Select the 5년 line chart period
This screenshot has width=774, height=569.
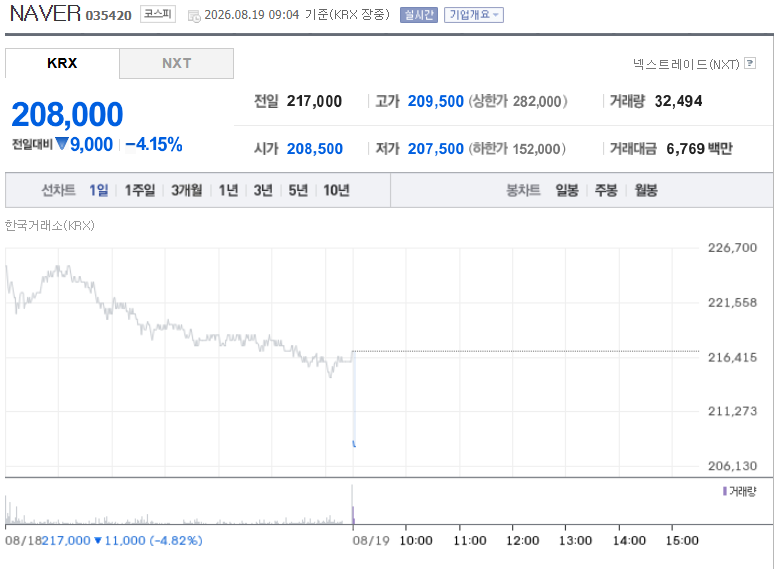[x=298, y=190]
